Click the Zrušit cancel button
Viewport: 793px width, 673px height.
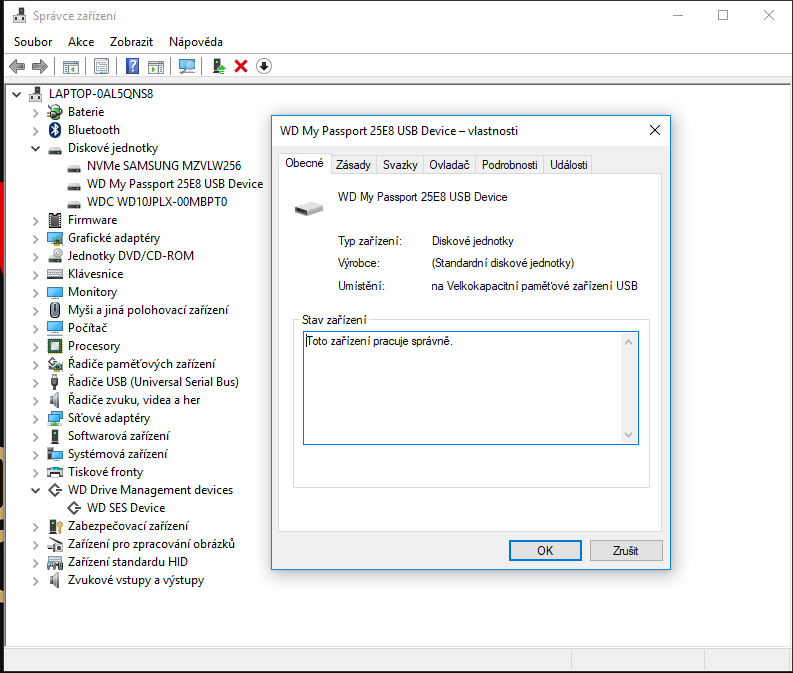[626, 551]
